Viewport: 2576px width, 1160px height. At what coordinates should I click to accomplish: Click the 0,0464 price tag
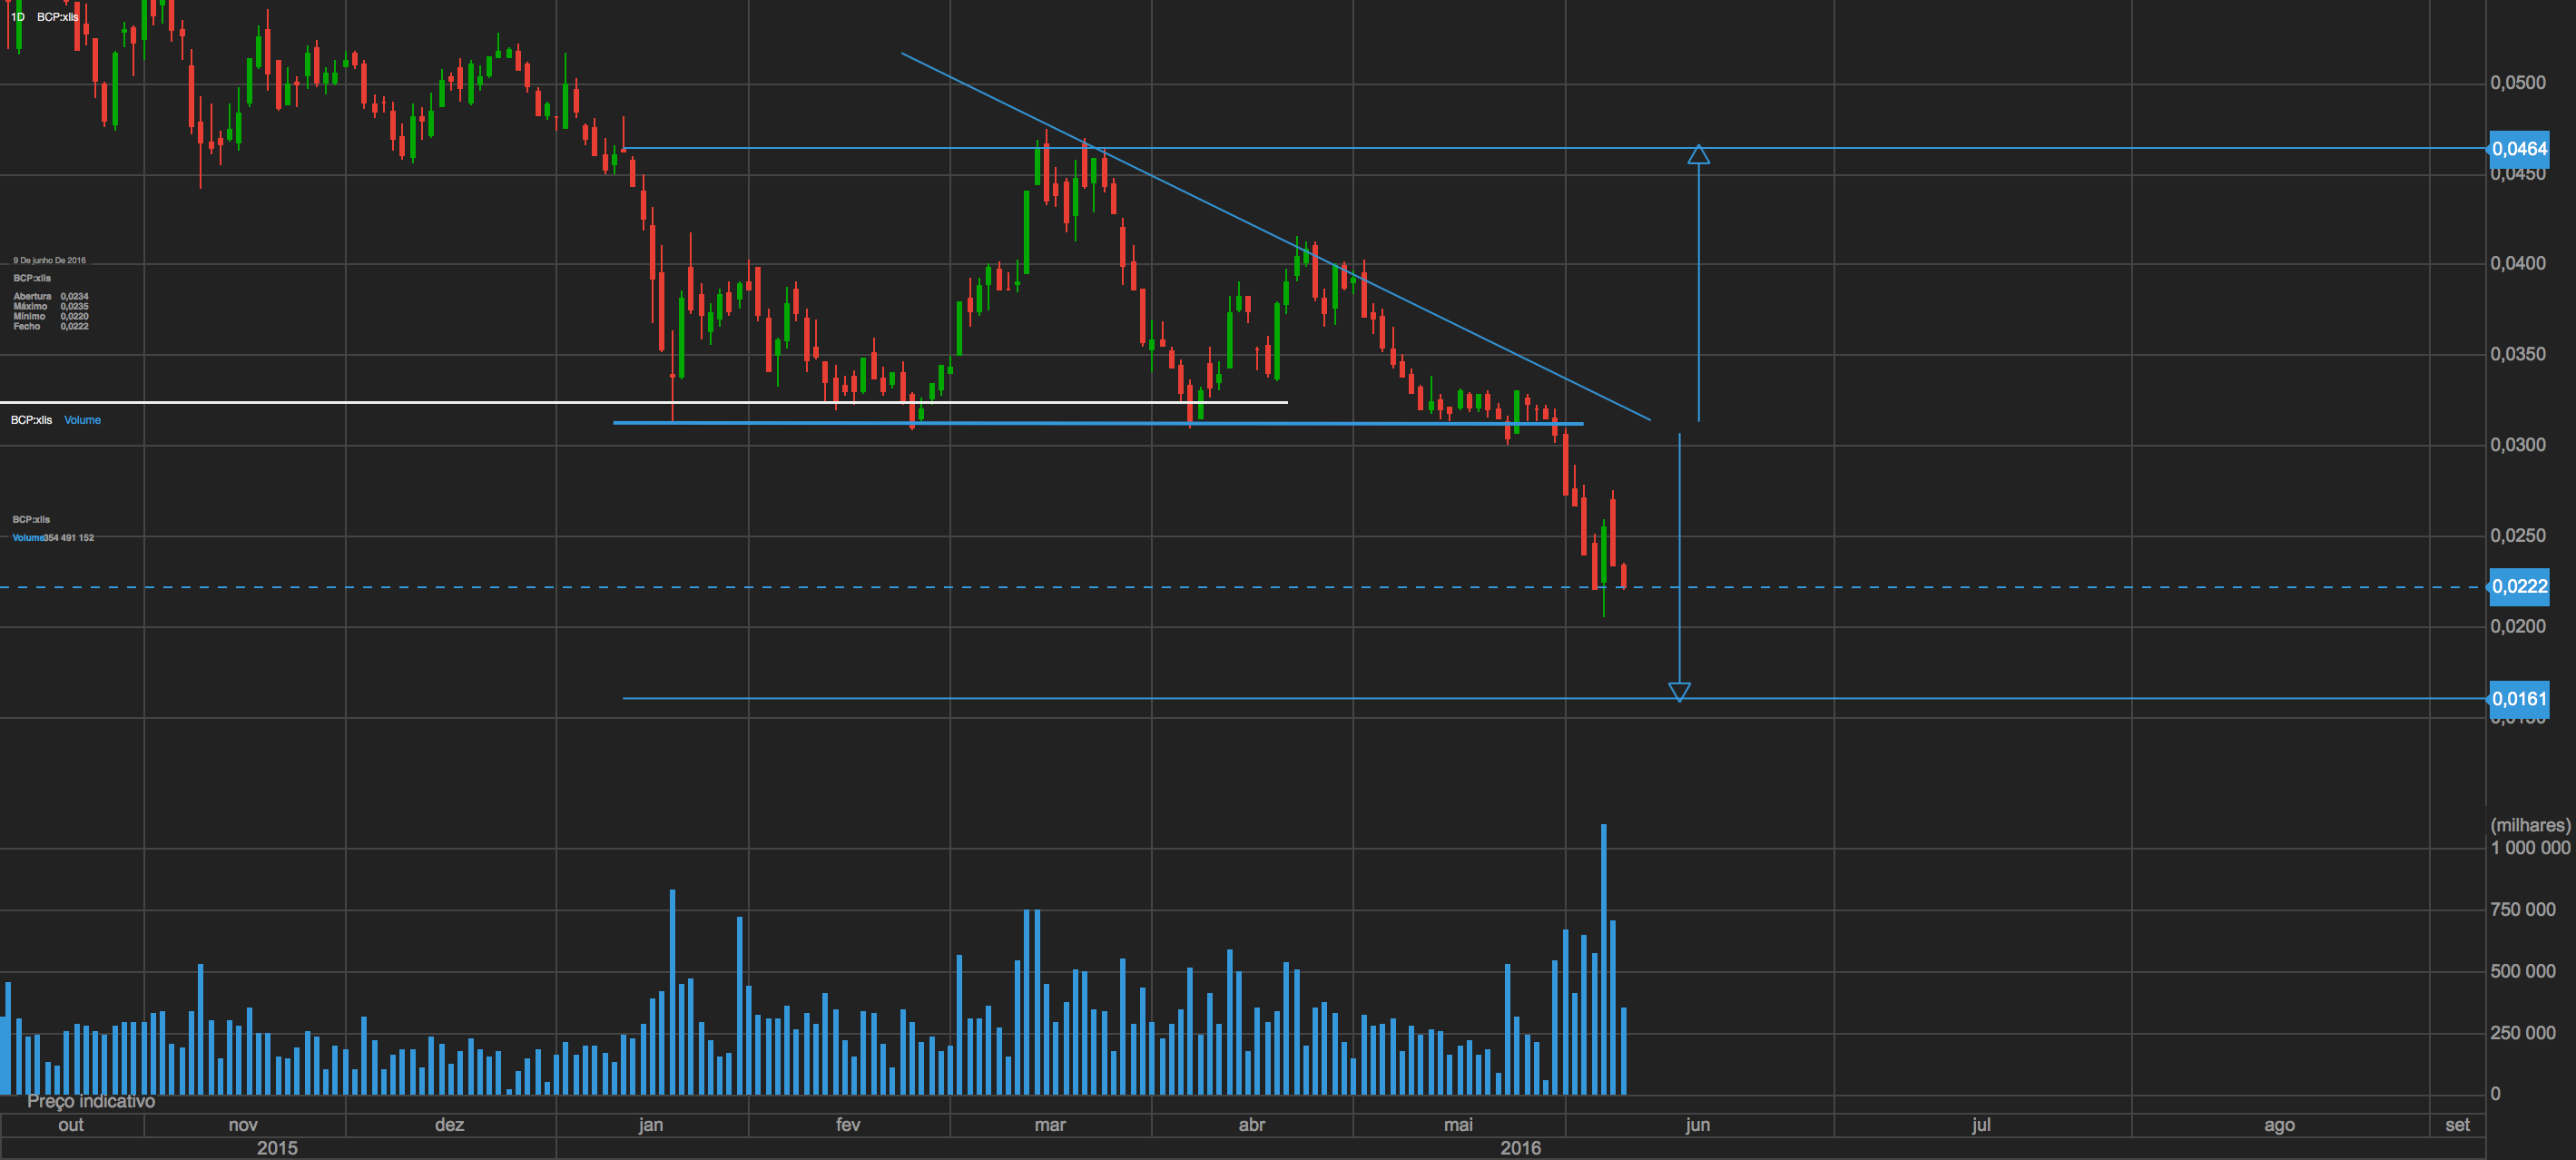2518,149
